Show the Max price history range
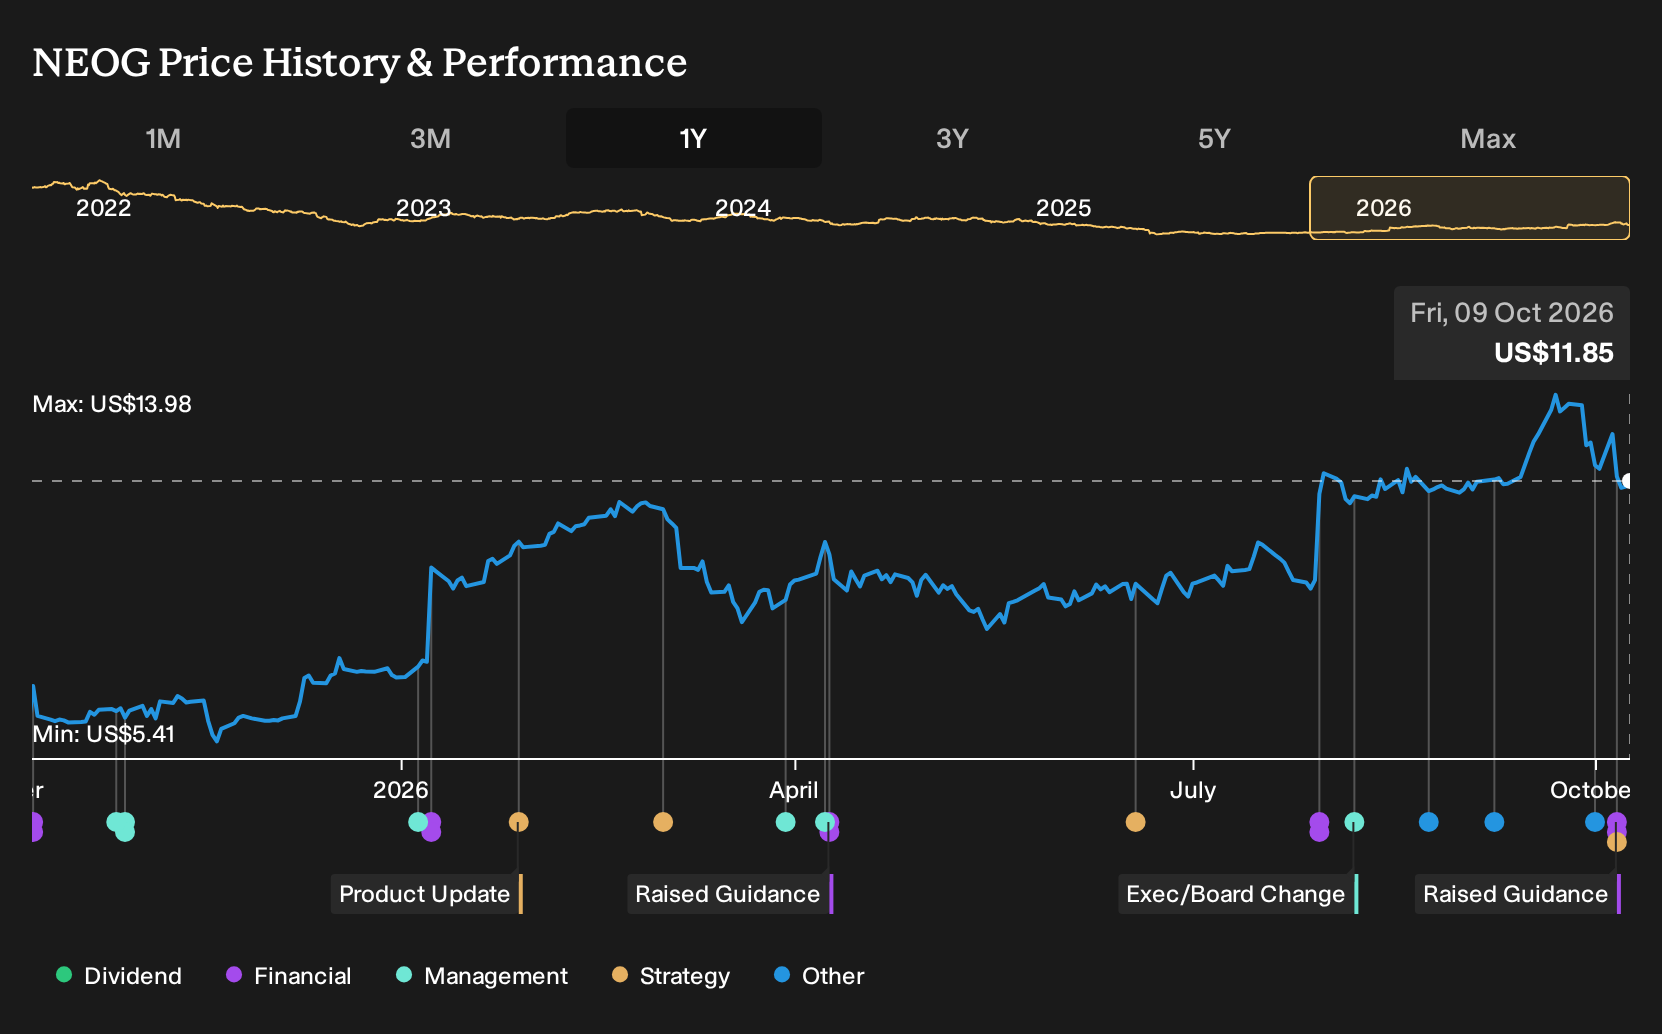This screenshot has height=1034, width=1662. coord(1488,138)
